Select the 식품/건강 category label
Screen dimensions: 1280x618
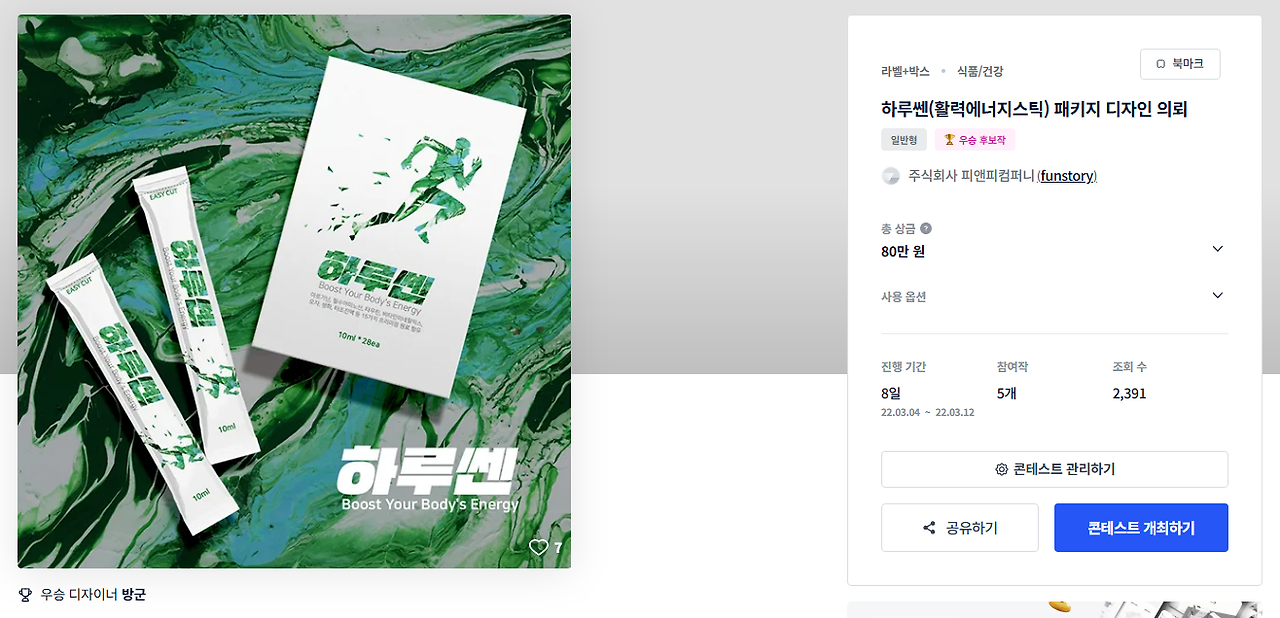[x=980, y=71]
